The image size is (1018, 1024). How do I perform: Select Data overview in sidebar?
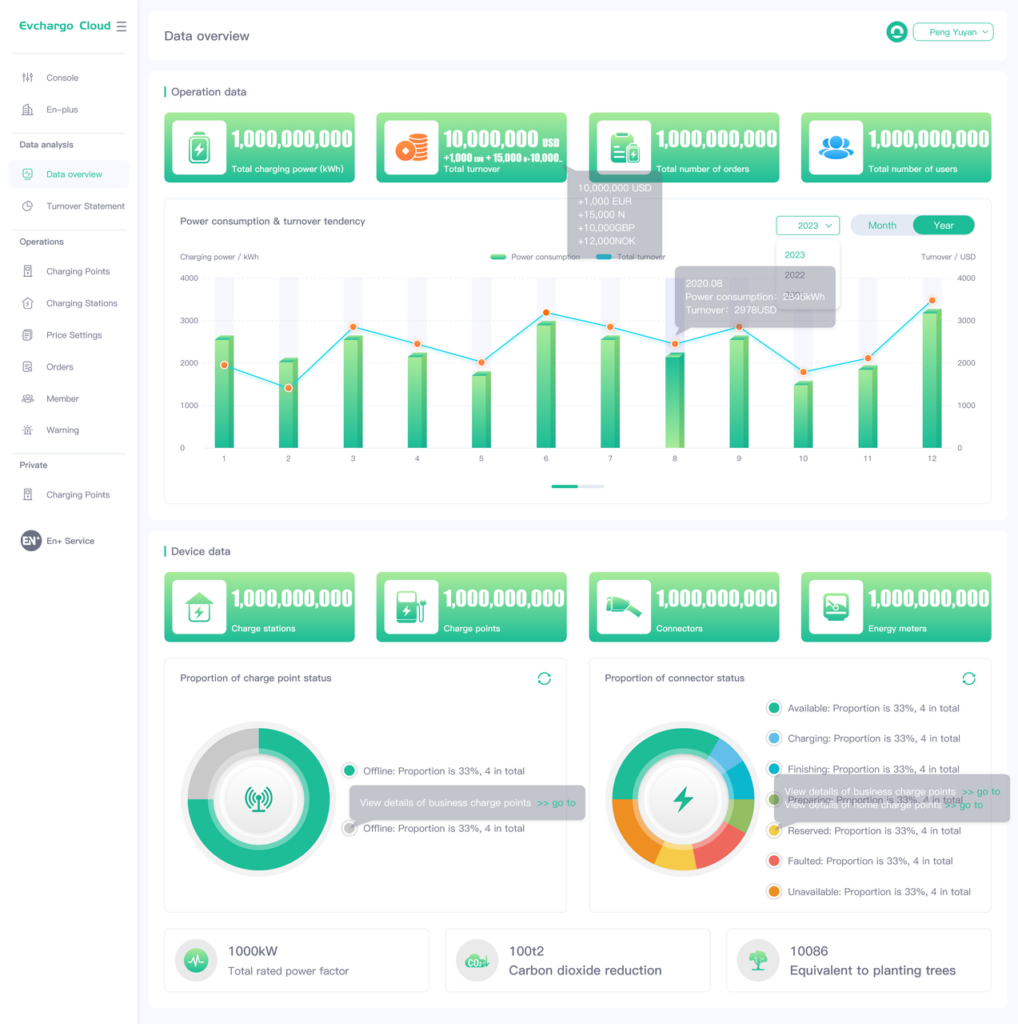69,174
